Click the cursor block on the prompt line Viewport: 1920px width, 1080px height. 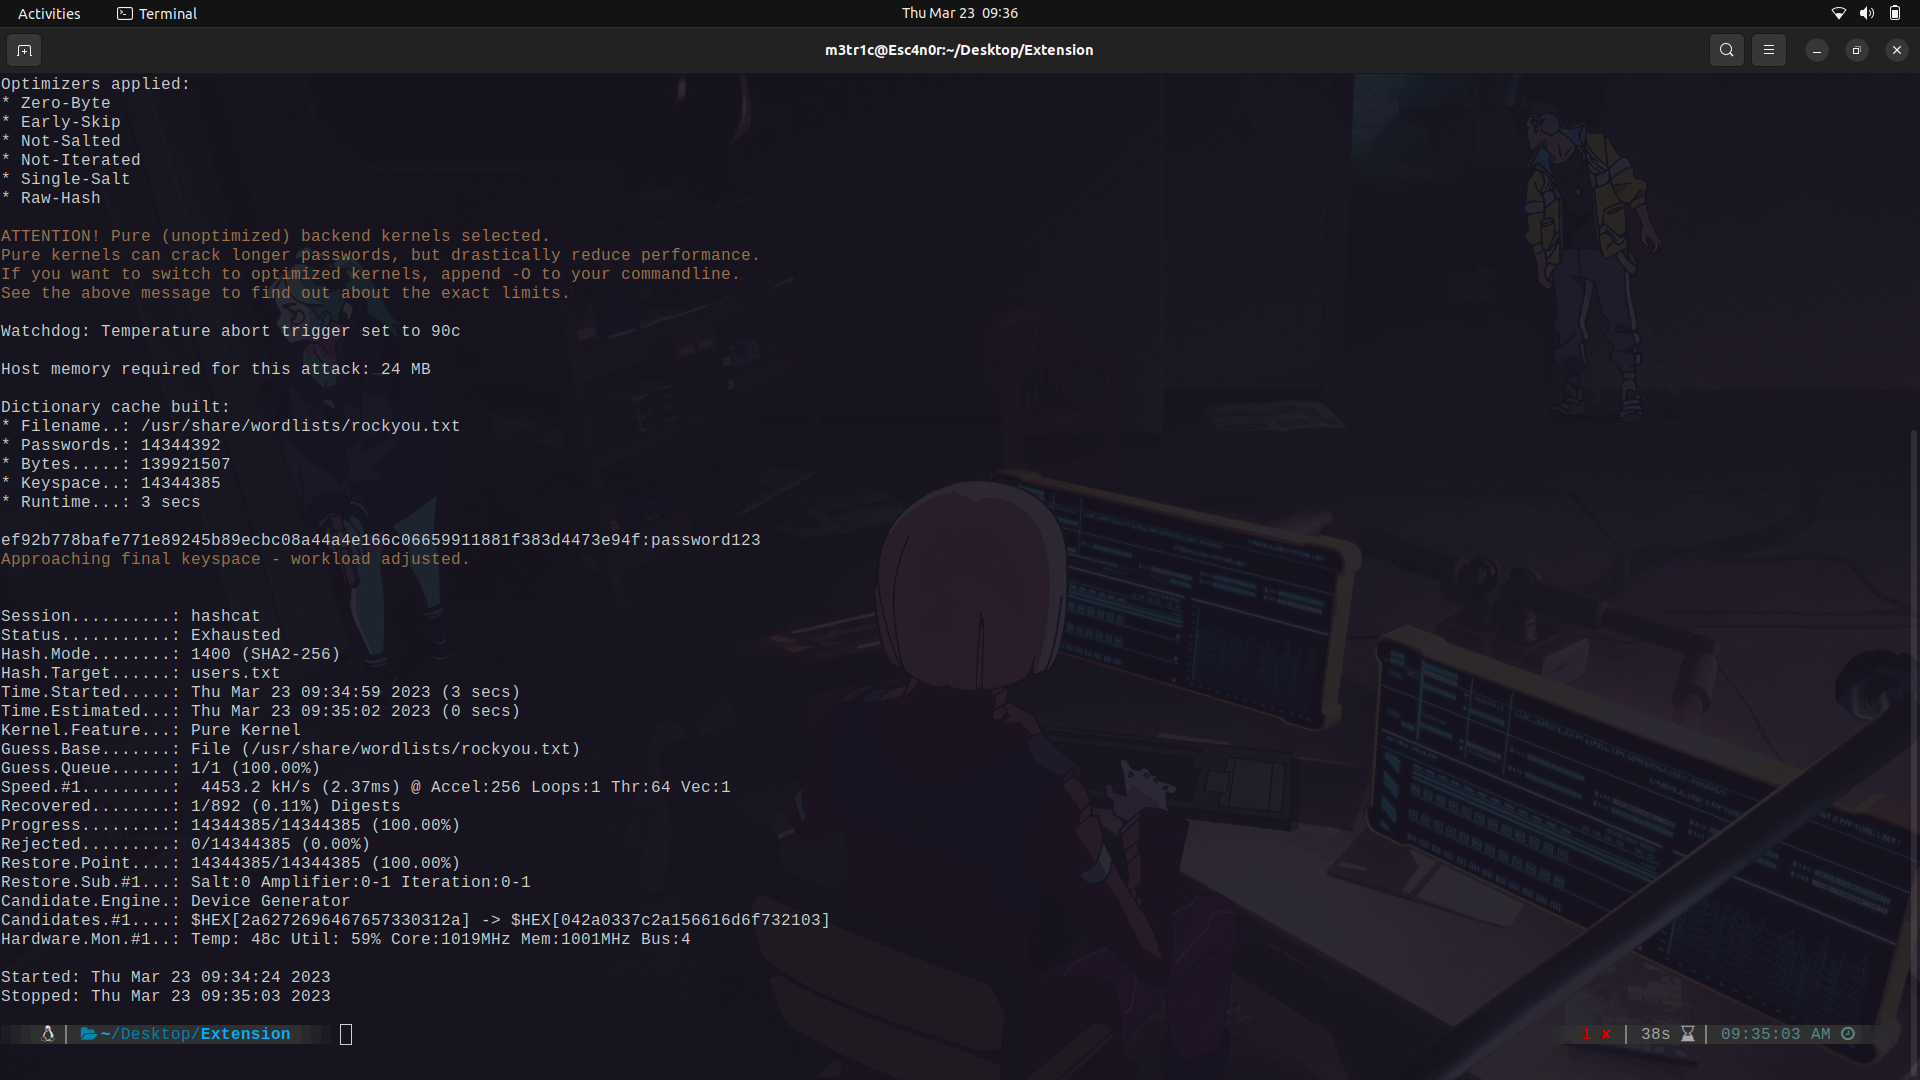pyautogui.click(x=346, y=1034)
